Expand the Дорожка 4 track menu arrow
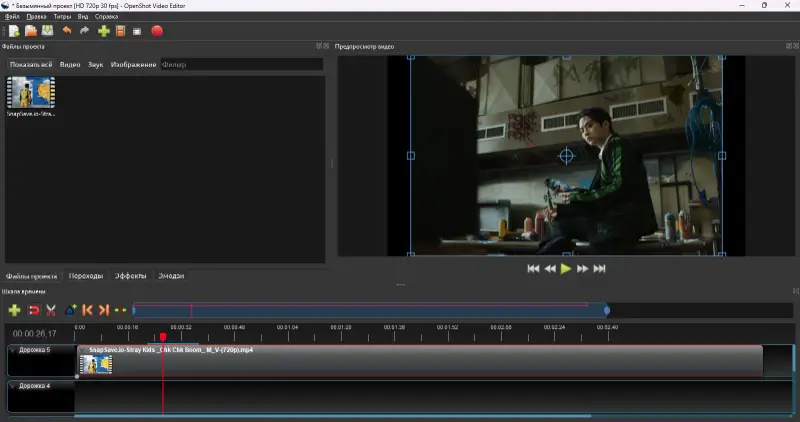800x422 pixels. 13,386
